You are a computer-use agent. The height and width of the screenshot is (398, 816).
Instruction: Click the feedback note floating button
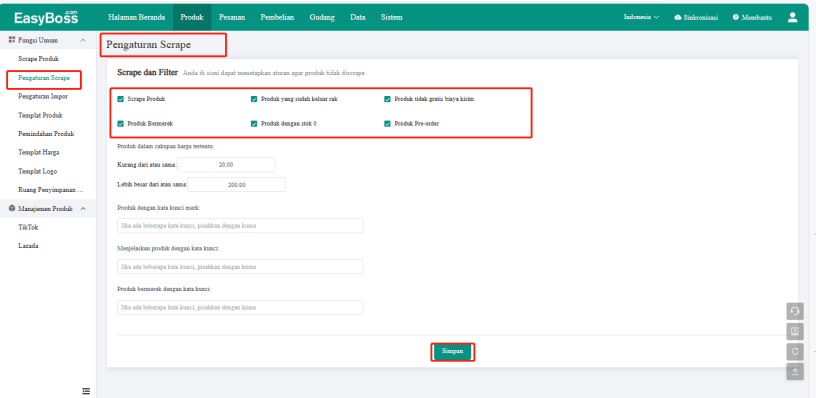click(x=795, y=331)
